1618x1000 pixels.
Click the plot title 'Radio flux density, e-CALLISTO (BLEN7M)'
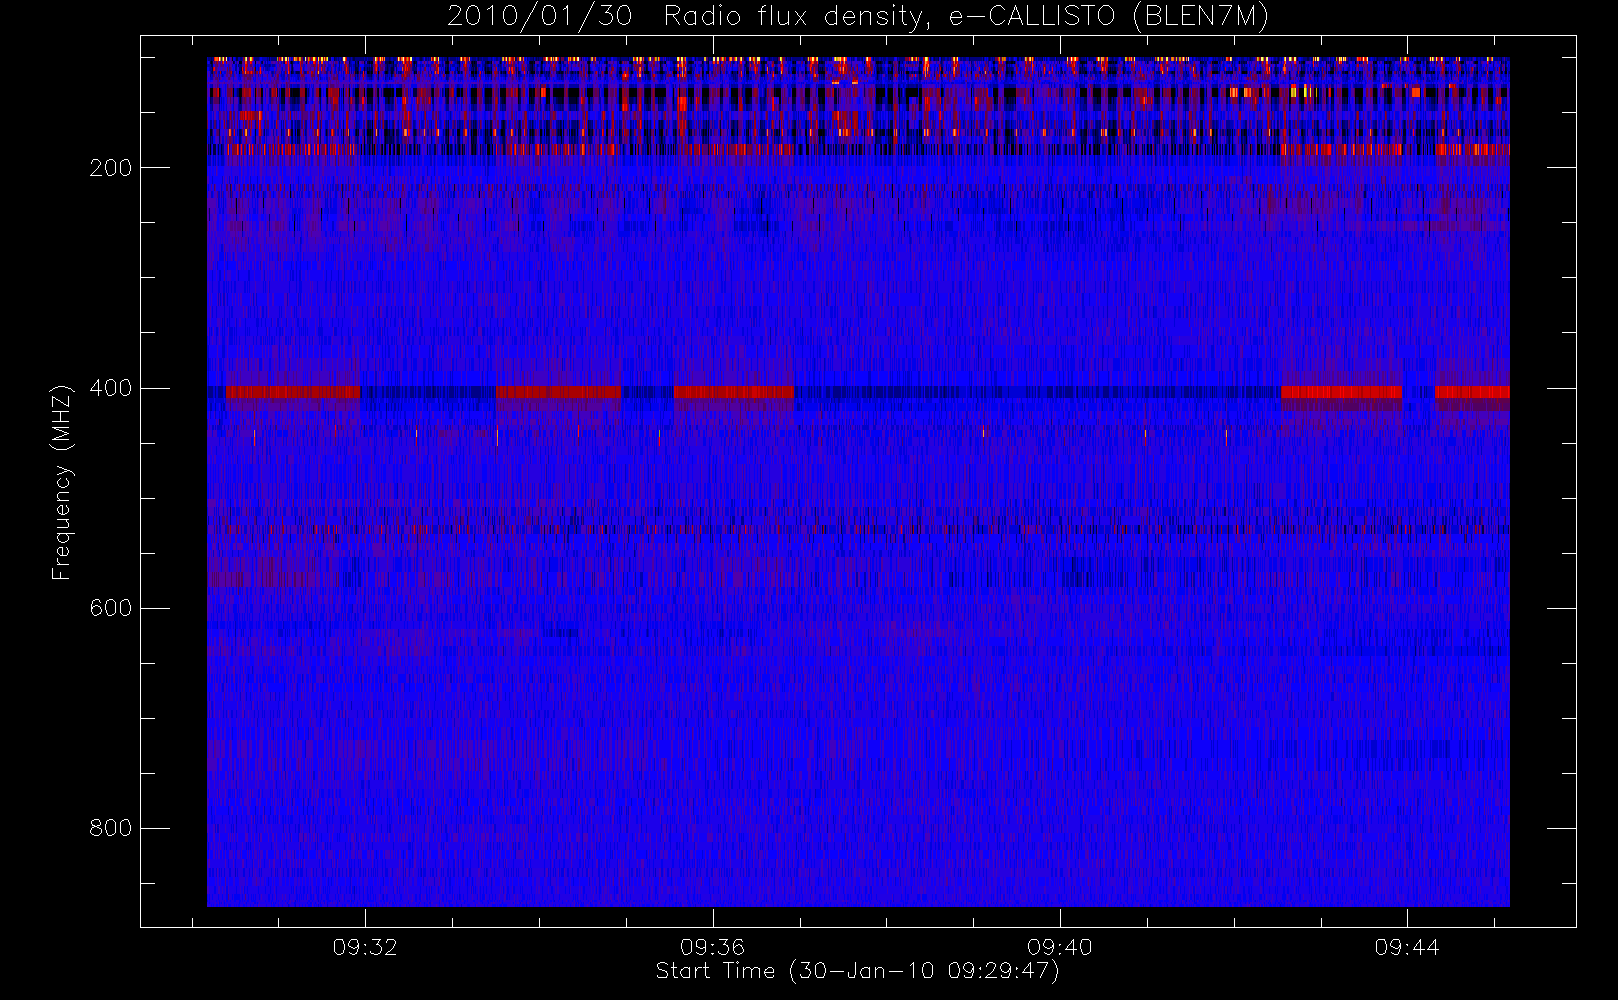click(x=966, y=17)
